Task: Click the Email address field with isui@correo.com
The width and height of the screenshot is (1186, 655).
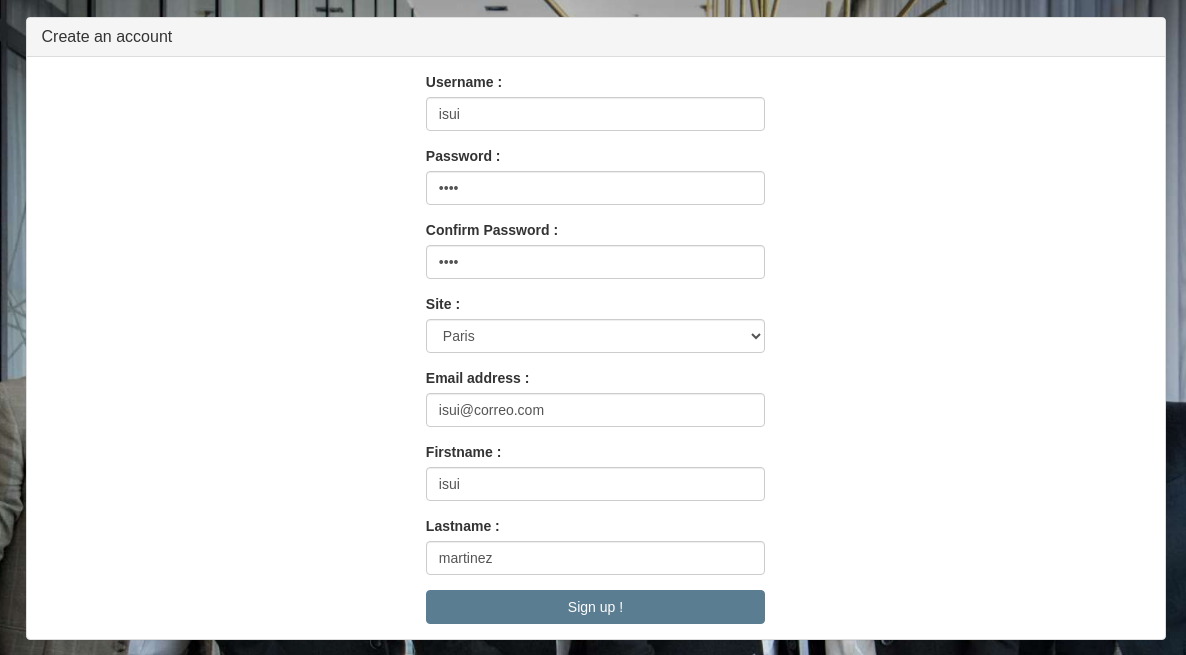Action: 595,410
